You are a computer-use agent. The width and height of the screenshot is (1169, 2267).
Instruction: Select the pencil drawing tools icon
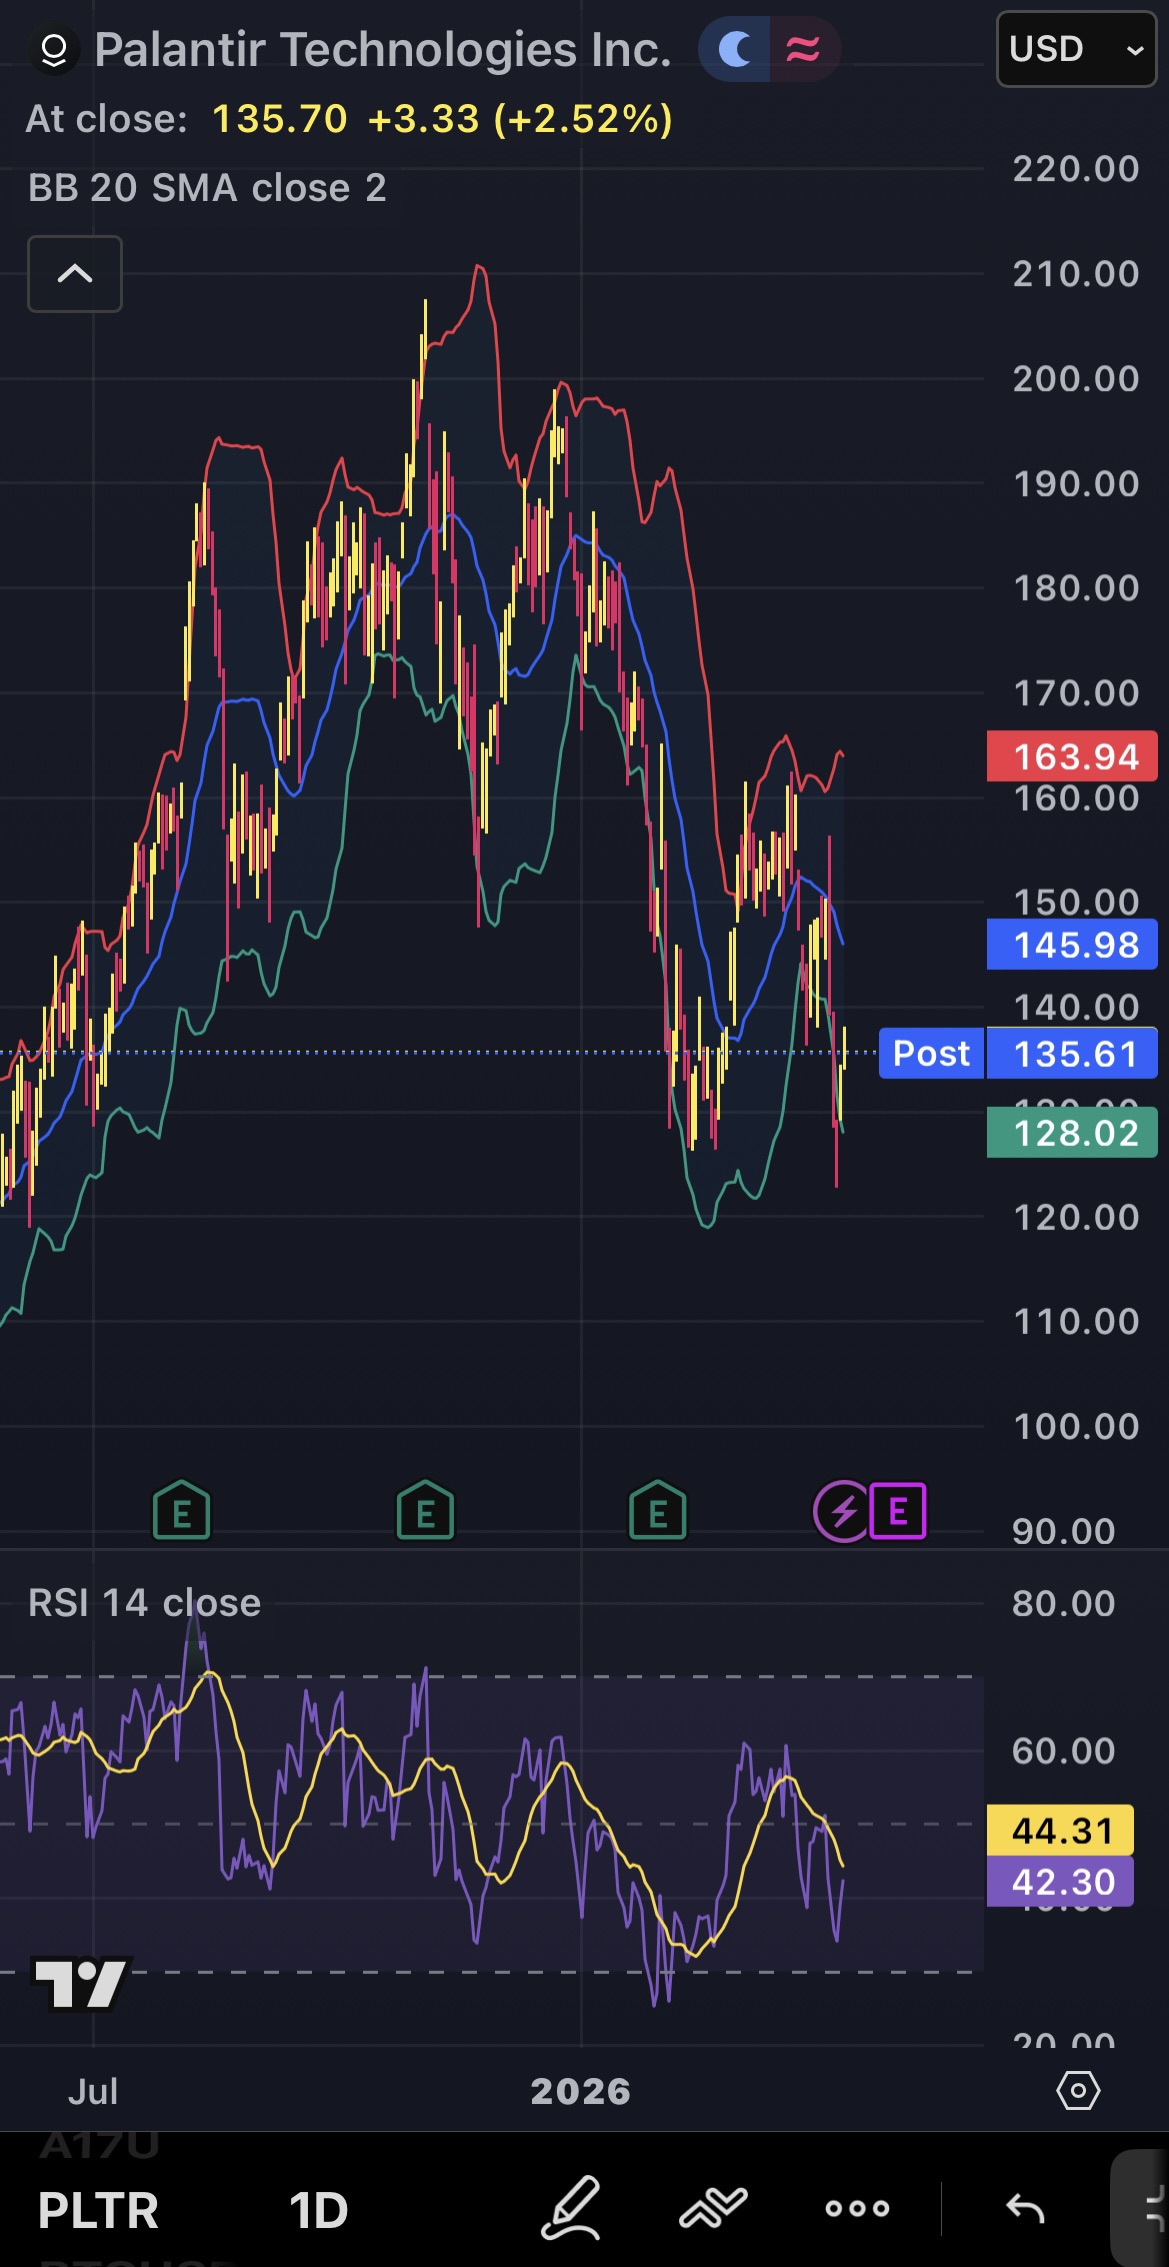pyautogui.click(x=571, y=2208)
